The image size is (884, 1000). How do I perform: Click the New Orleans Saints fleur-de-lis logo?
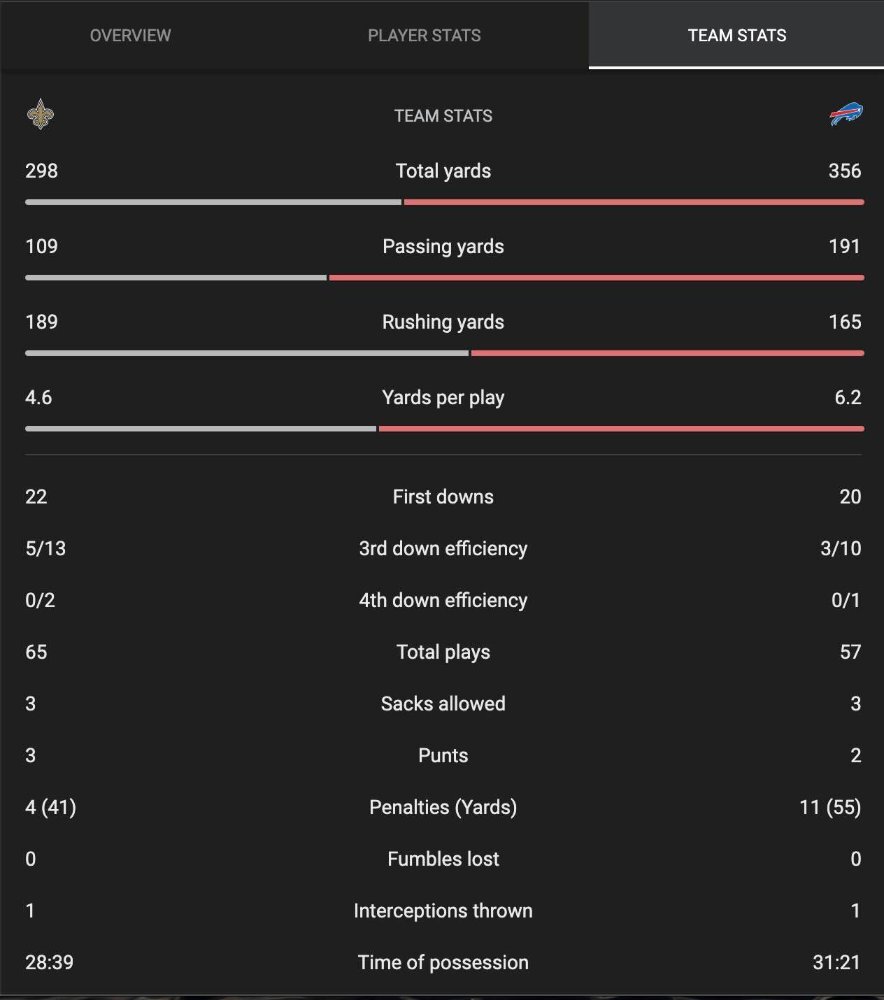41,115
